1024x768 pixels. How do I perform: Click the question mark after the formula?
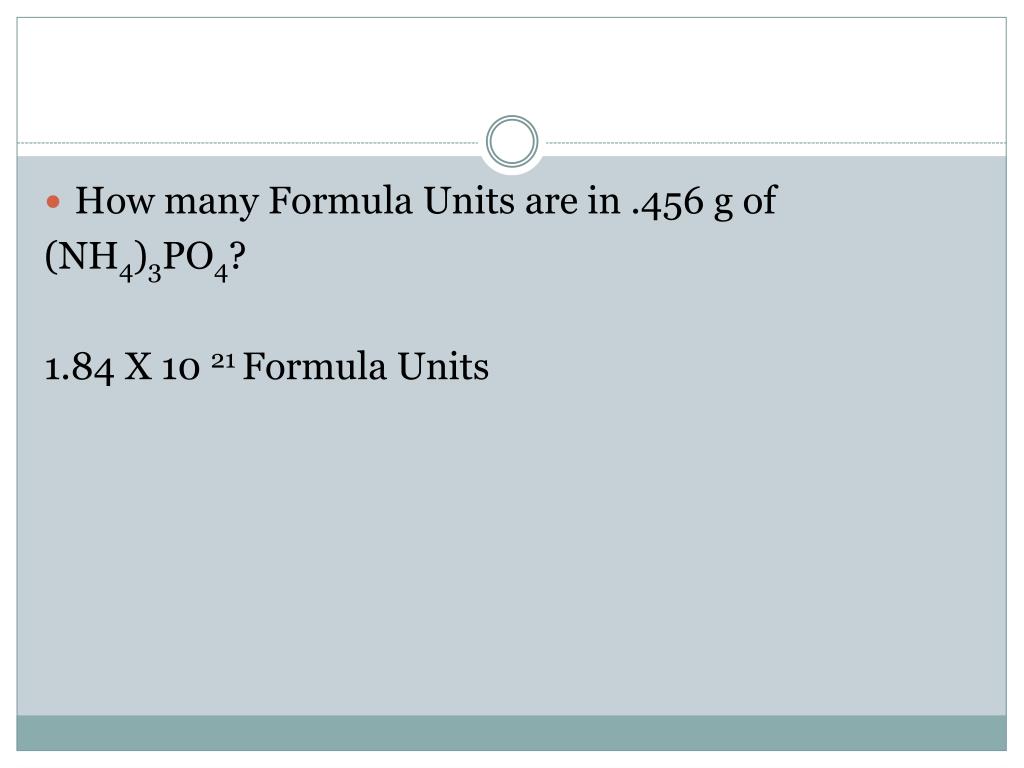pyautogui.click(x=238, y=256)
